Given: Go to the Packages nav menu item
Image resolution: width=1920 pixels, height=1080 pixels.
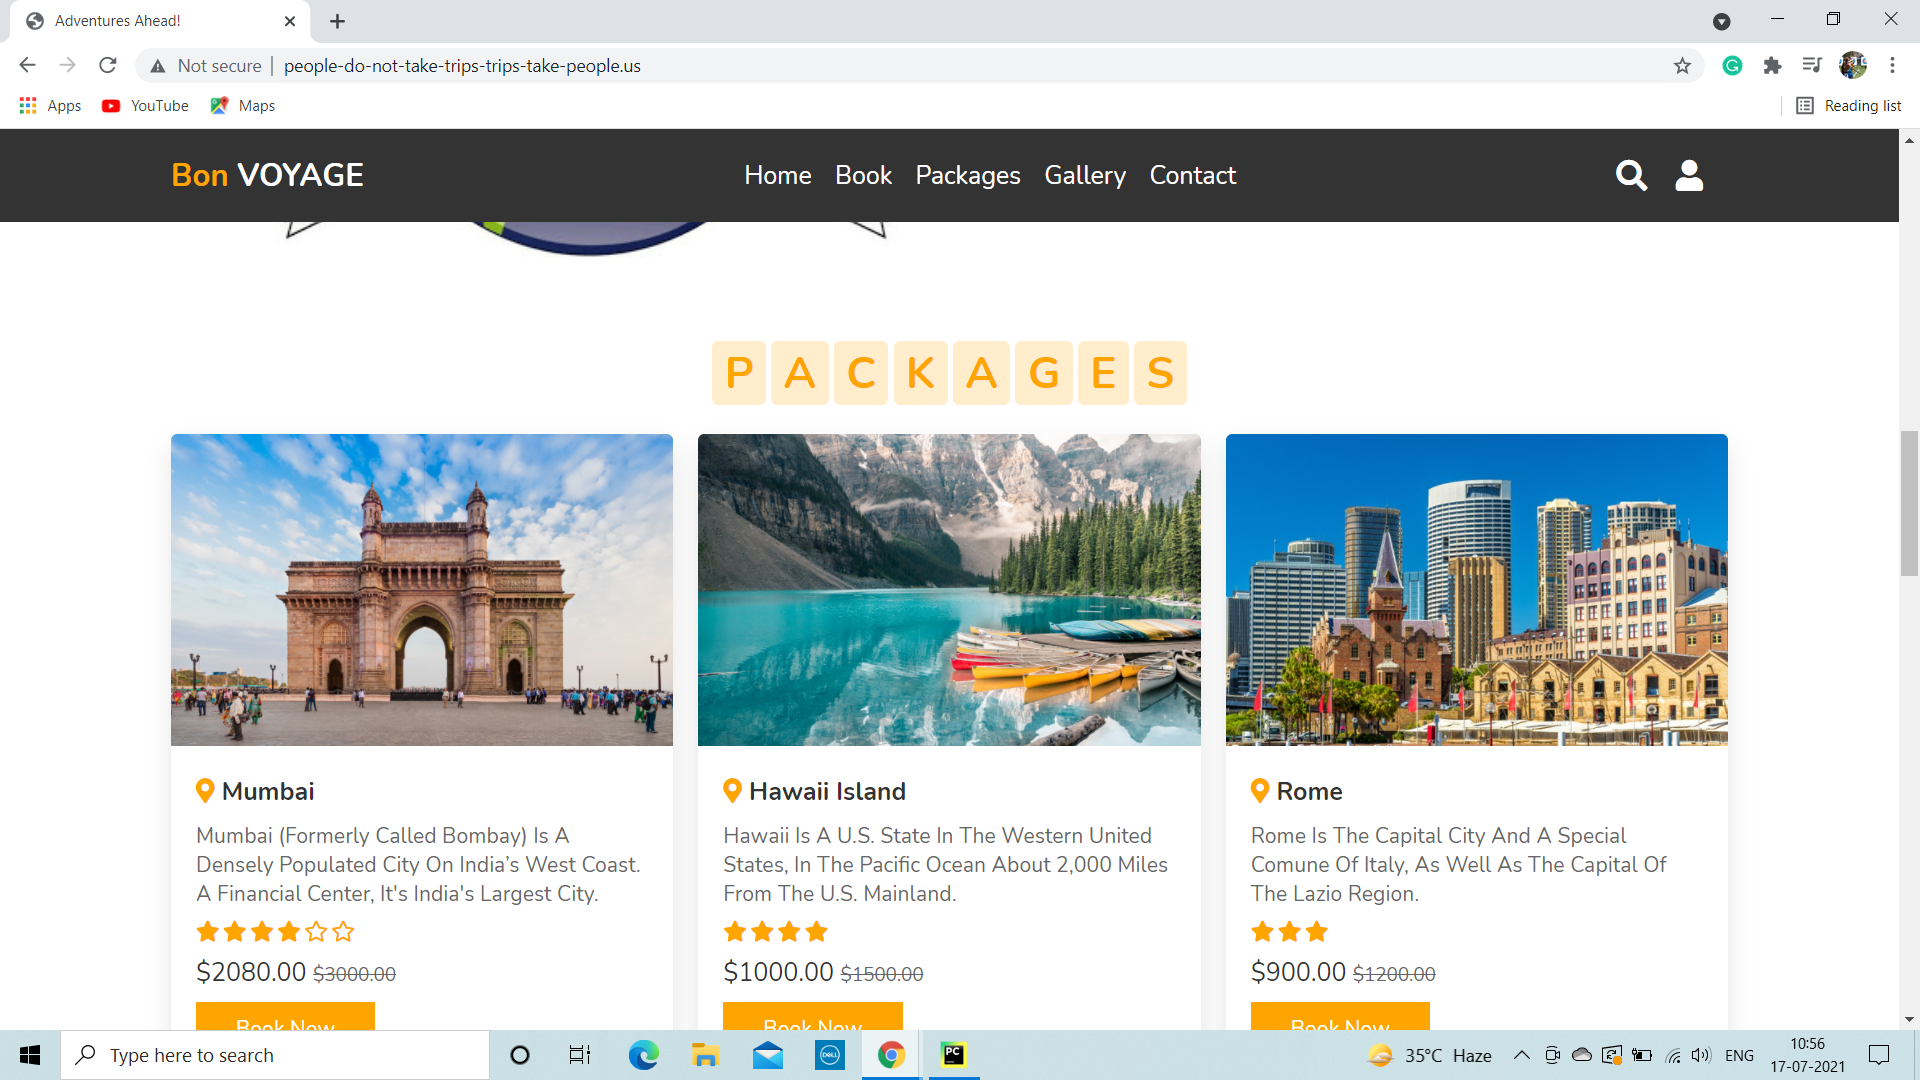Looking at the screenshot, I should [967, 175].
